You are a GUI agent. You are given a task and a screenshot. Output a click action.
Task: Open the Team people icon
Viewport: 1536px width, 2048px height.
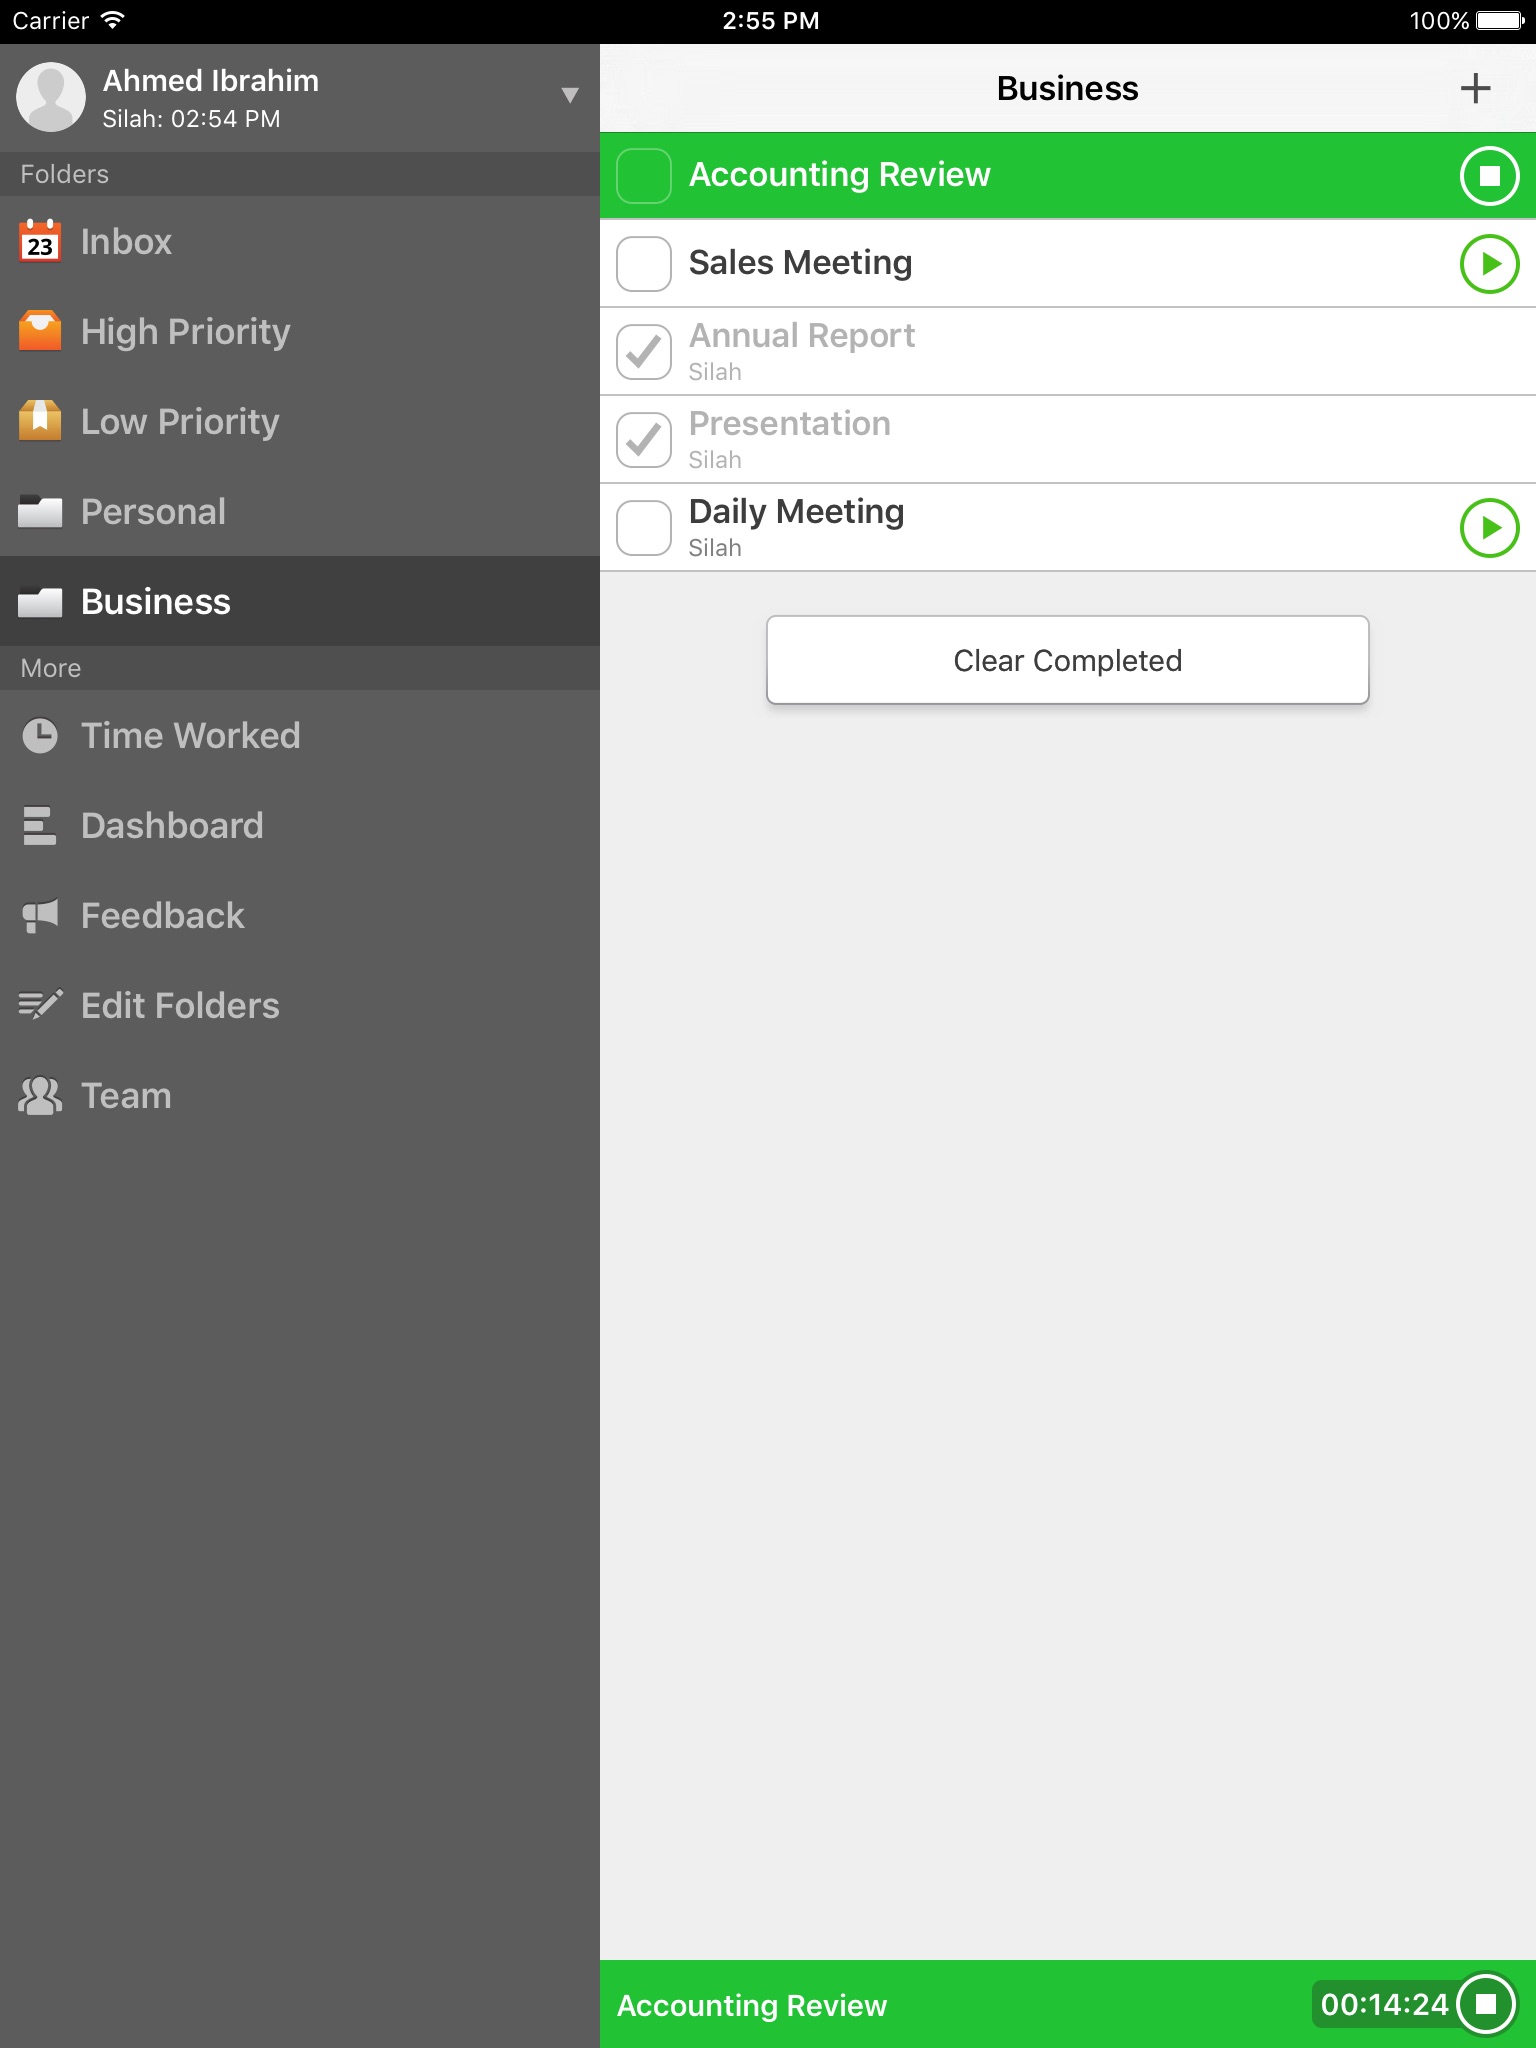(x=40, y=1096)
